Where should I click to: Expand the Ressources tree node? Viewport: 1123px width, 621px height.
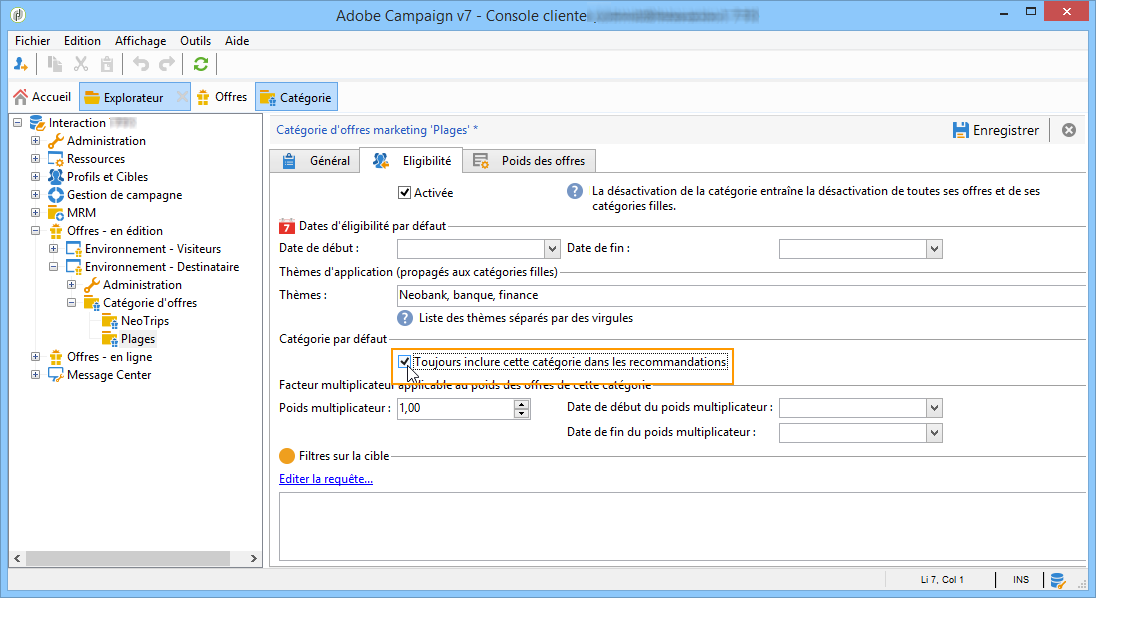[35, 159]
